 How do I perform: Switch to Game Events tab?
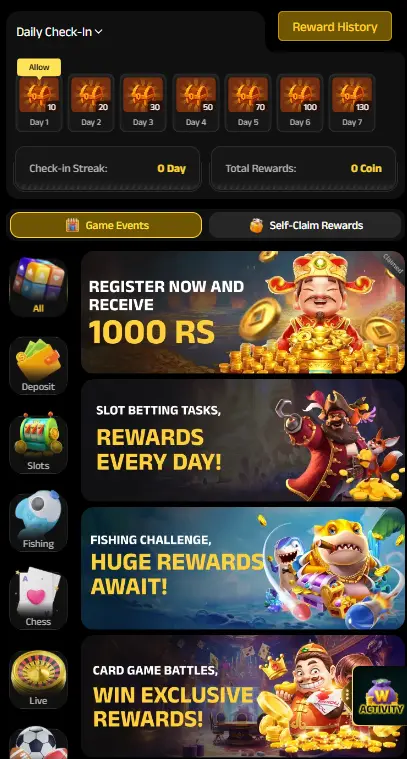(106, 225)
